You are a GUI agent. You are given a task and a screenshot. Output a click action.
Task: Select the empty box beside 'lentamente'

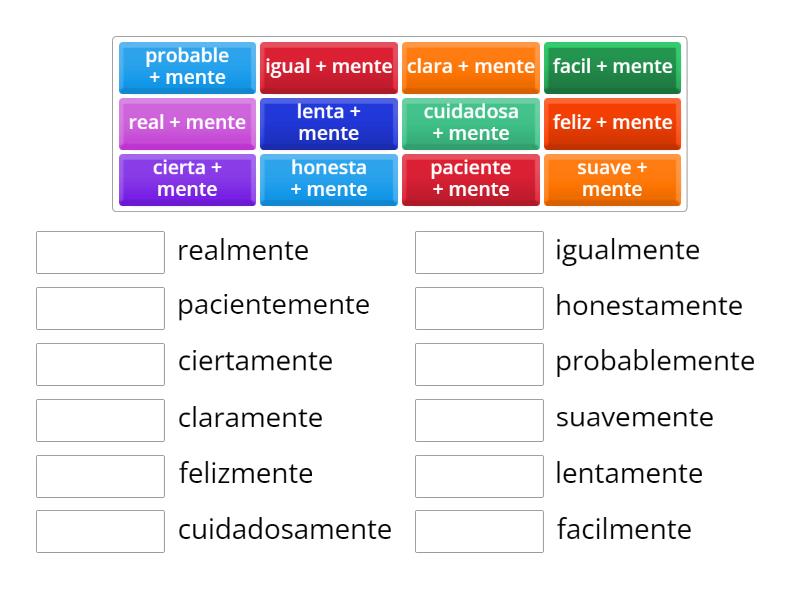click(x=478, y=475)
